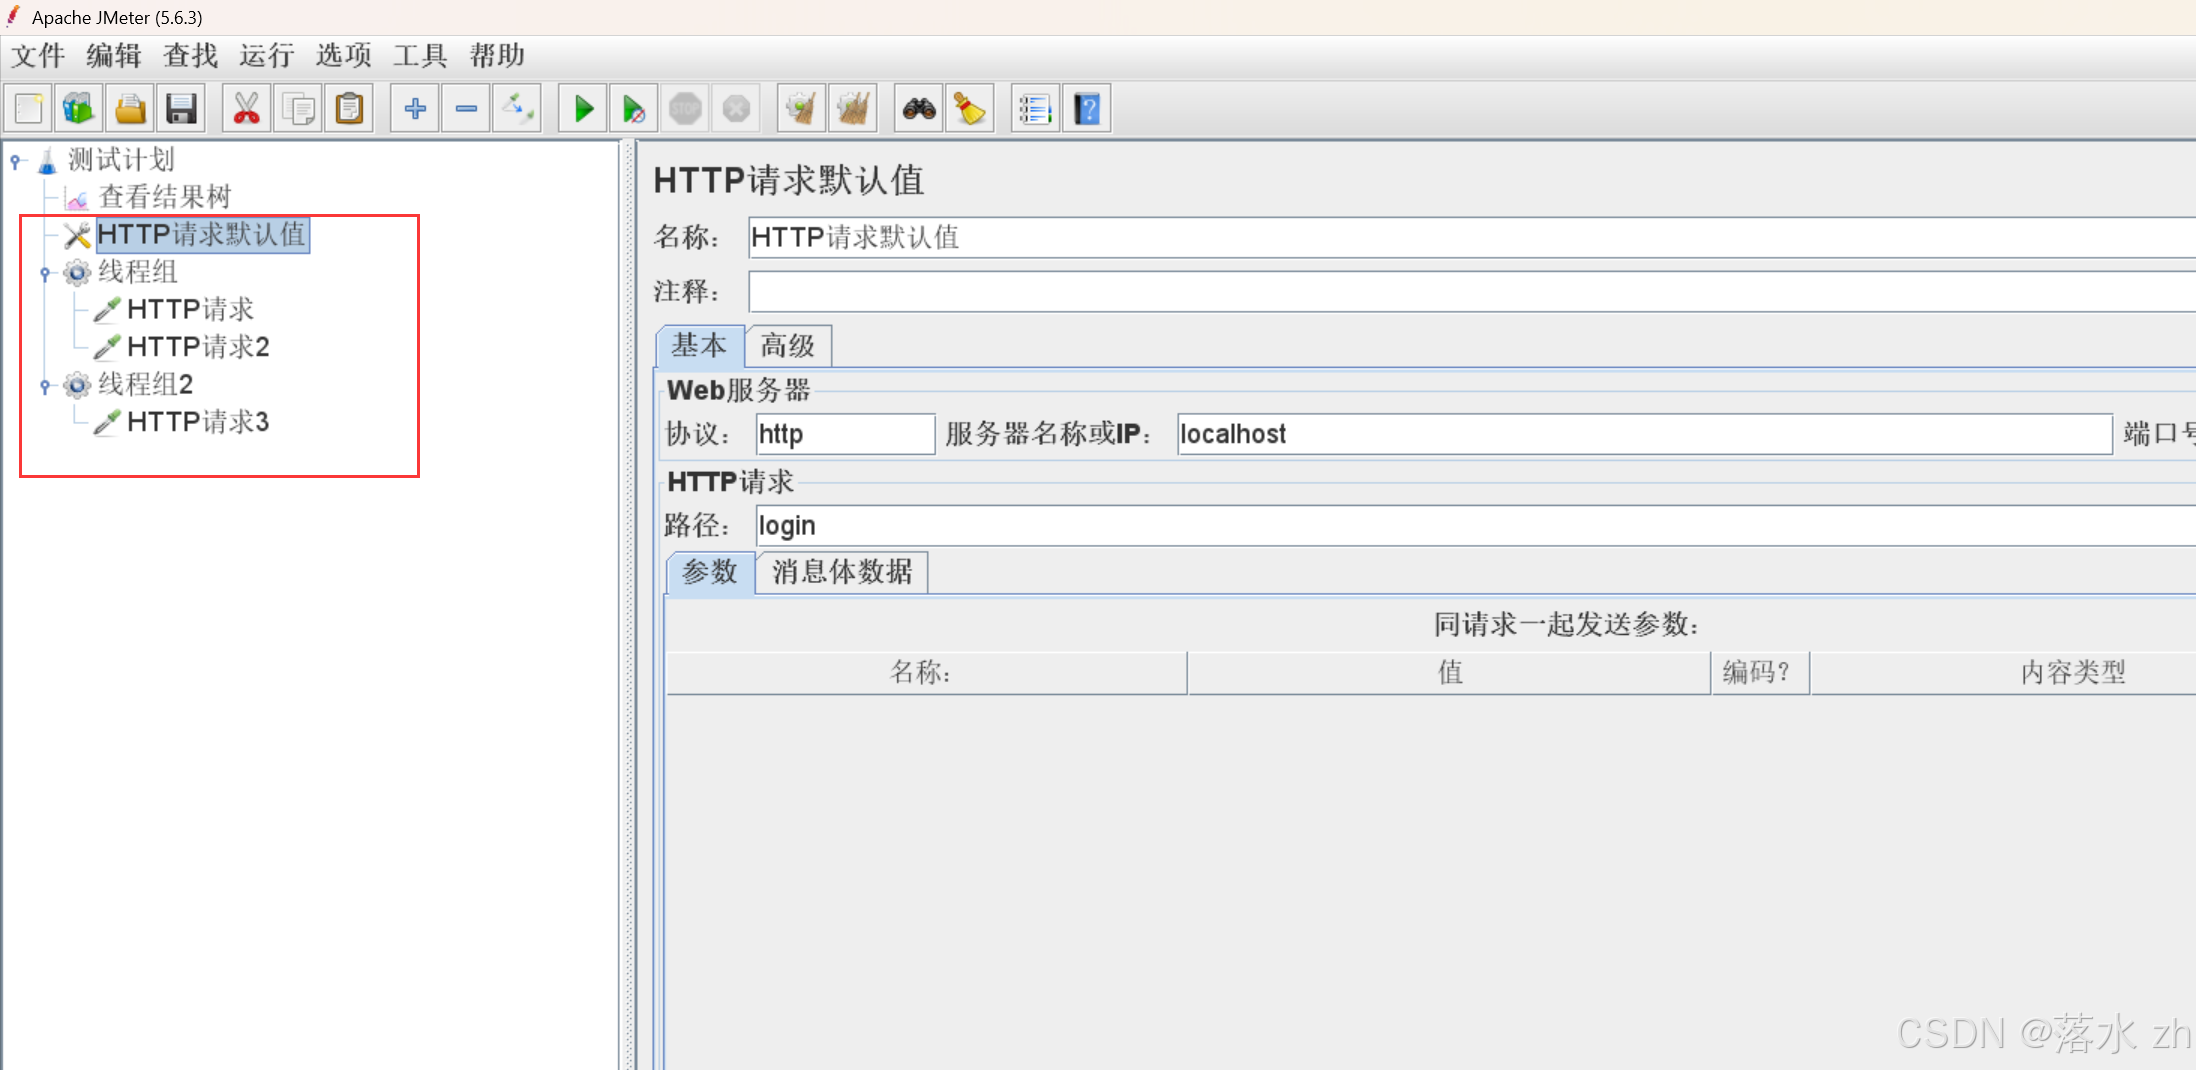Screen dimensions: 2196x1070
Task: Click the Reset search brush icon
Action: [970, 108]
